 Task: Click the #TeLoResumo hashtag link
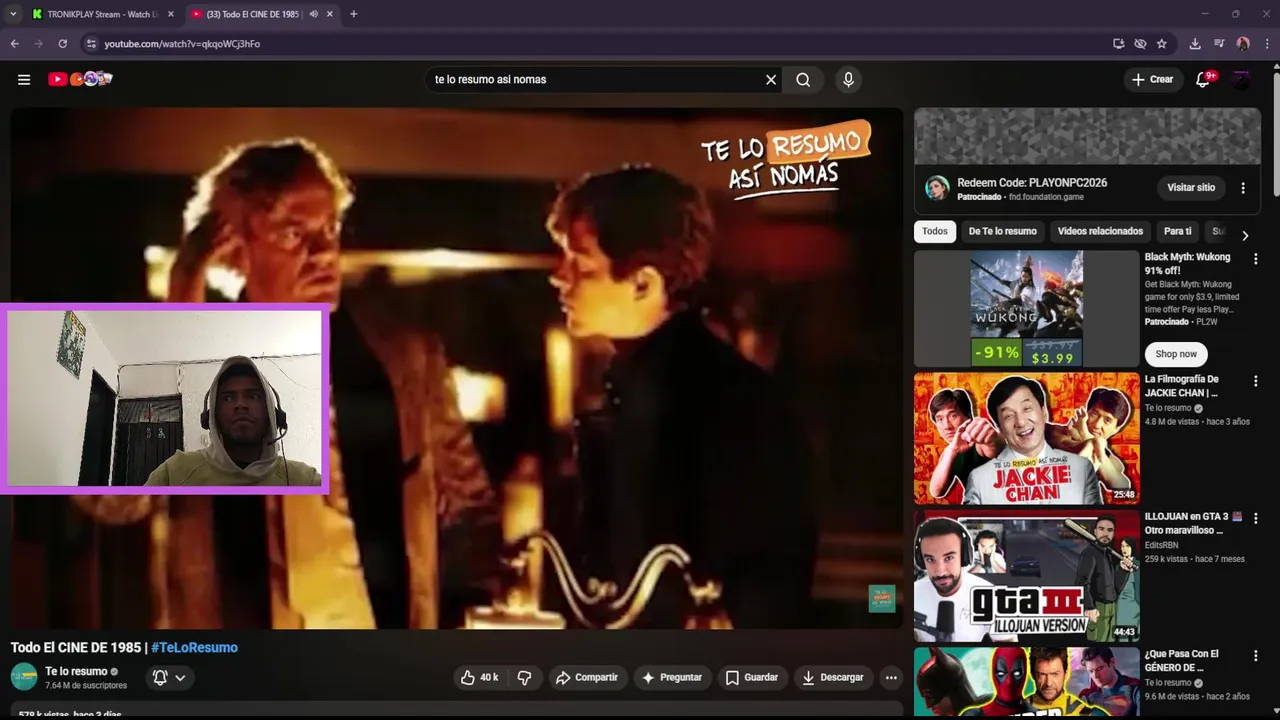coord(194,647)
